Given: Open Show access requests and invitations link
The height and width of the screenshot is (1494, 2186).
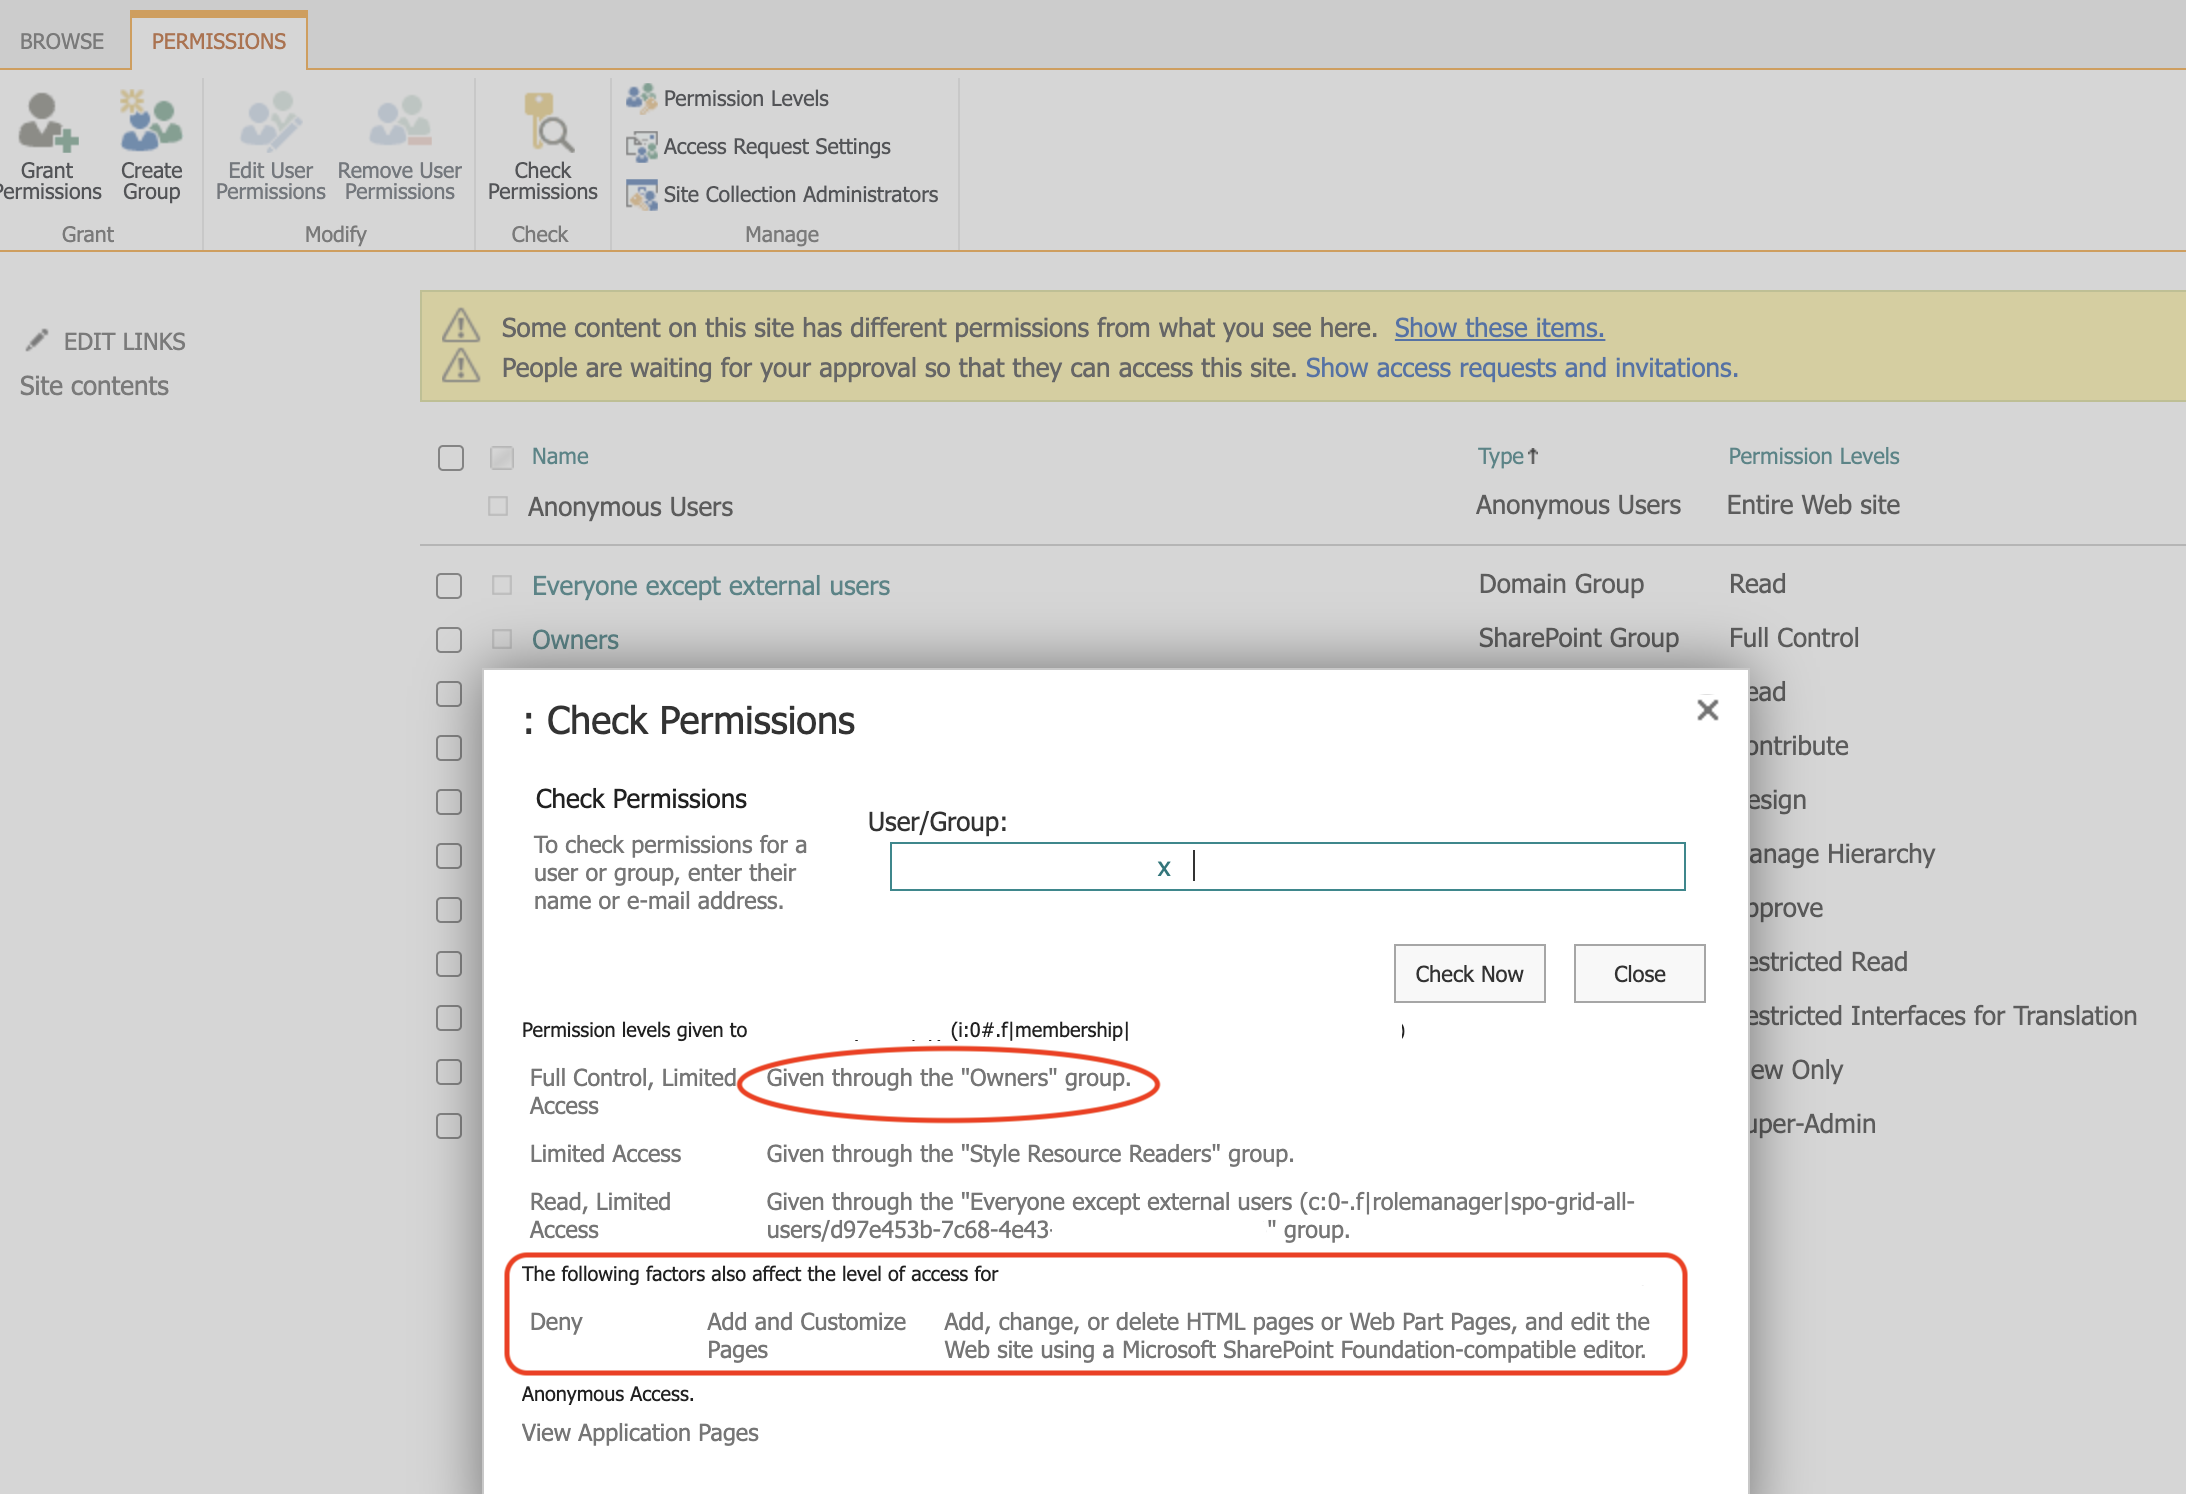Looking at the screenshot, I should pos(1521,368).
